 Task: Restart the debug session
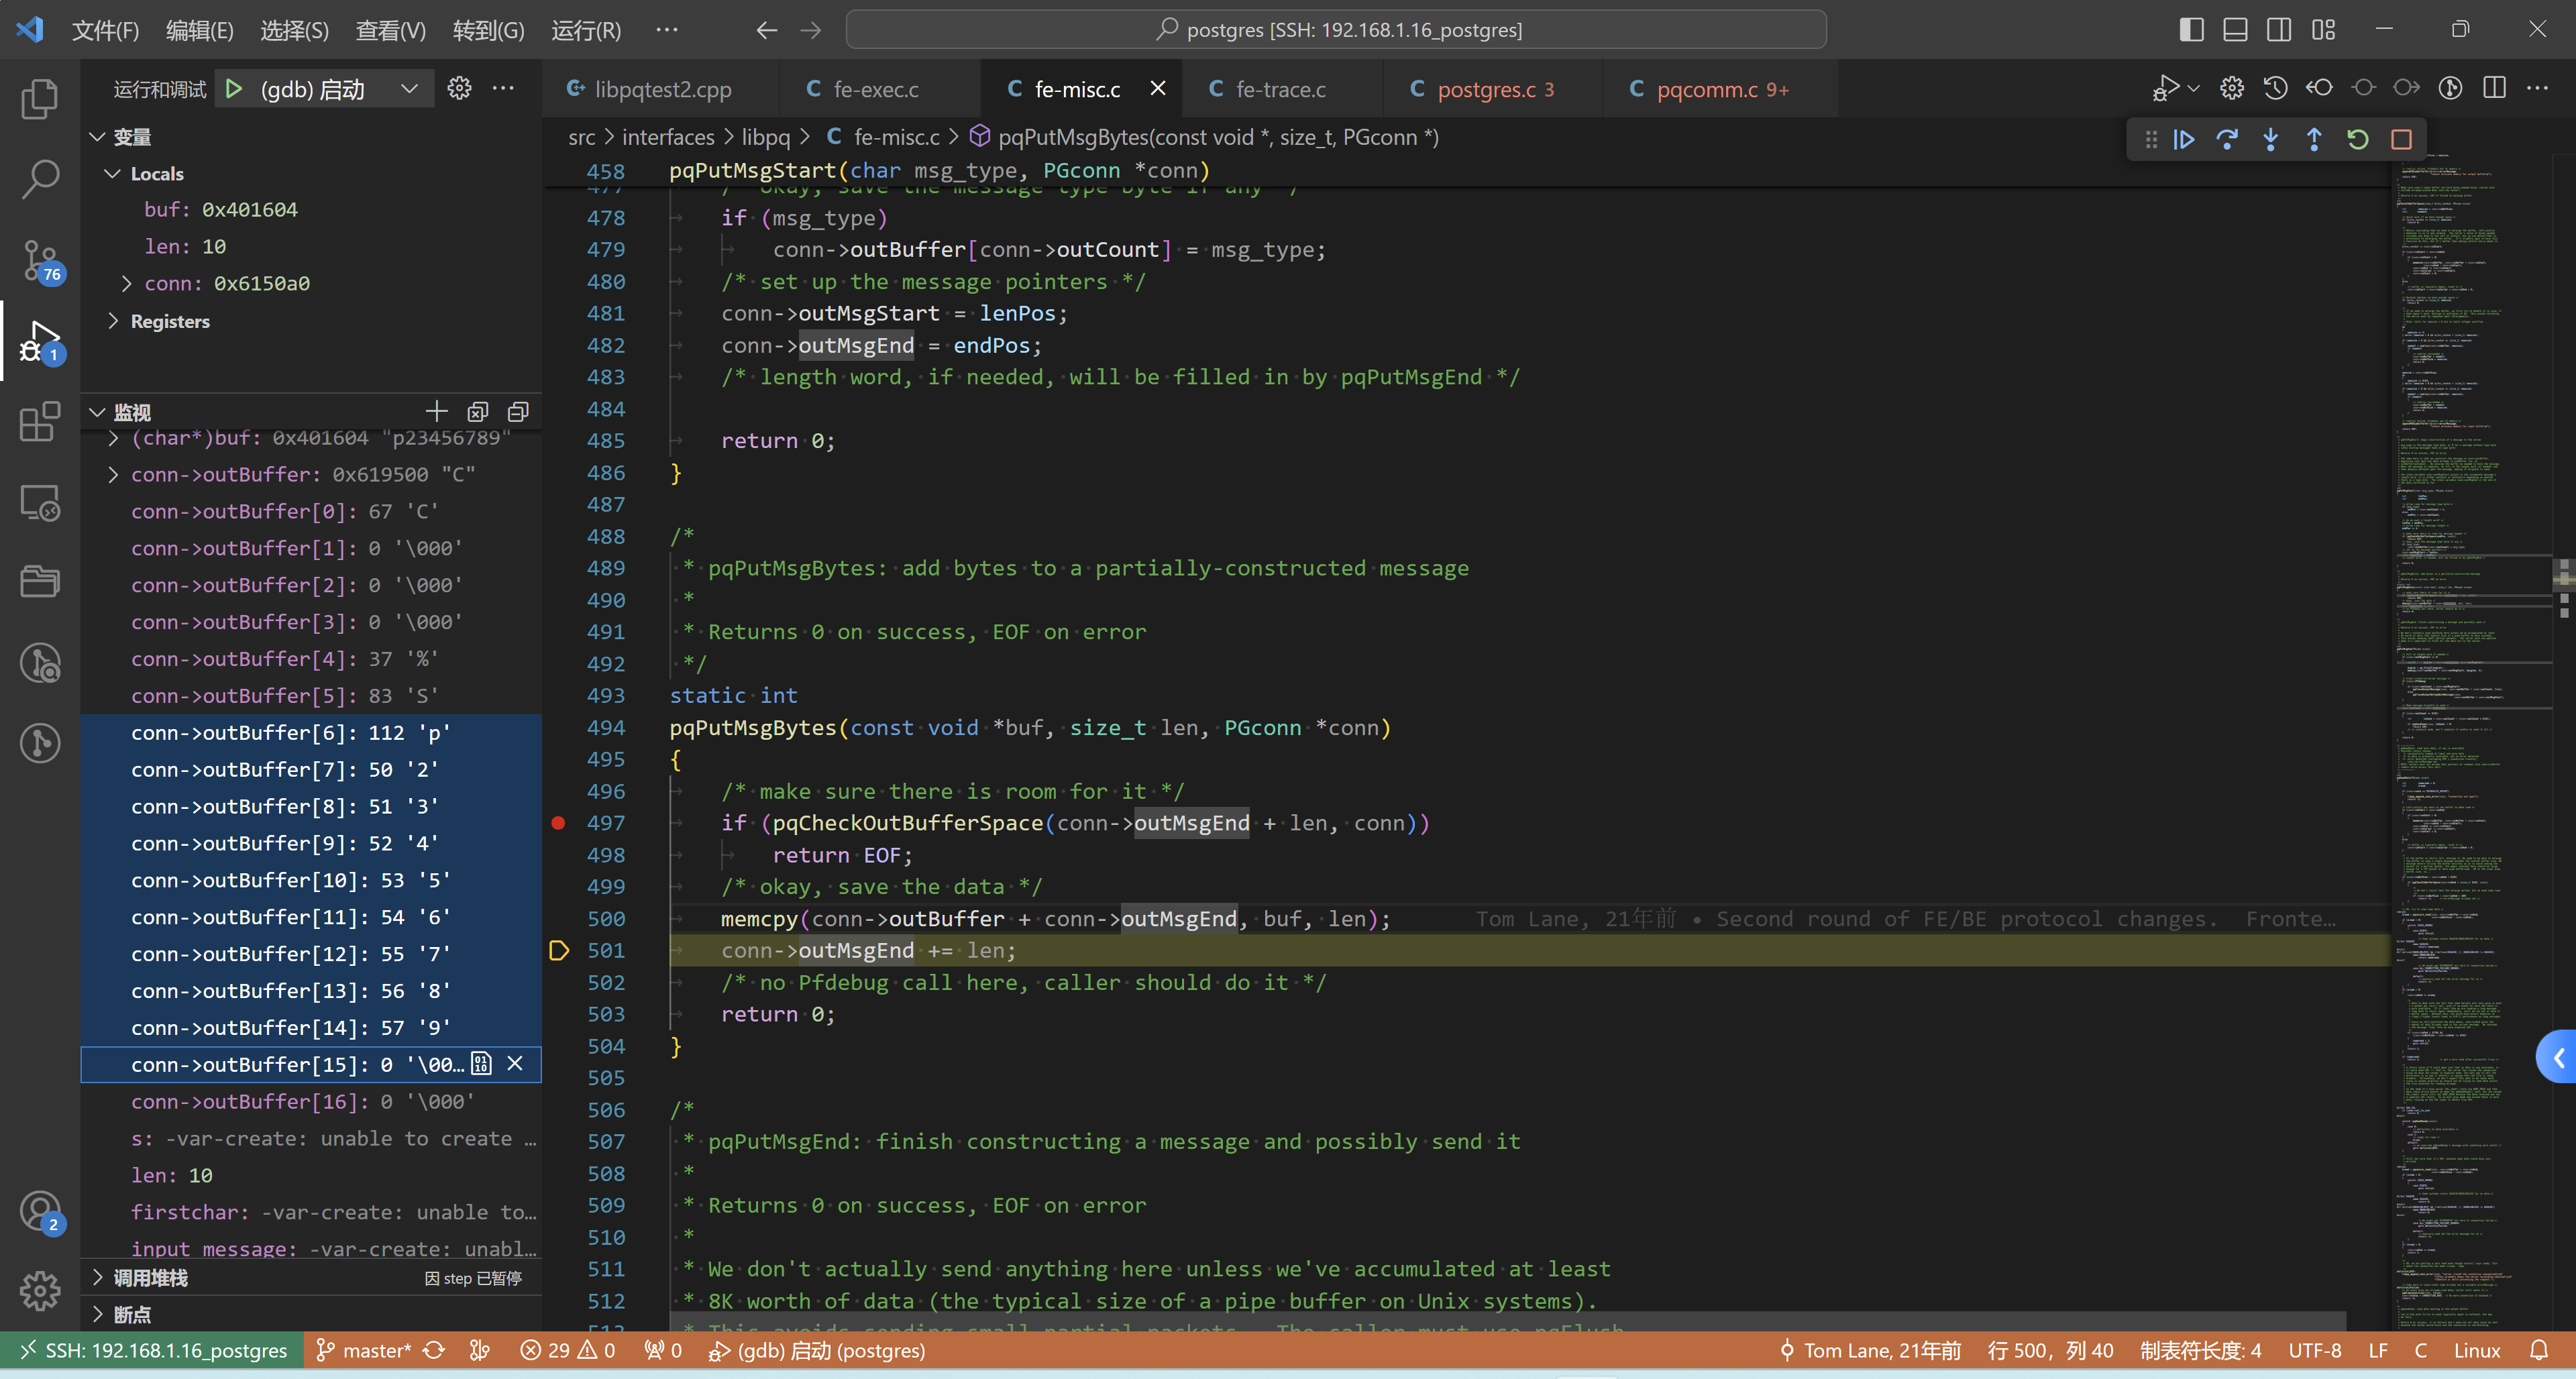click(x=2358, y=139)
